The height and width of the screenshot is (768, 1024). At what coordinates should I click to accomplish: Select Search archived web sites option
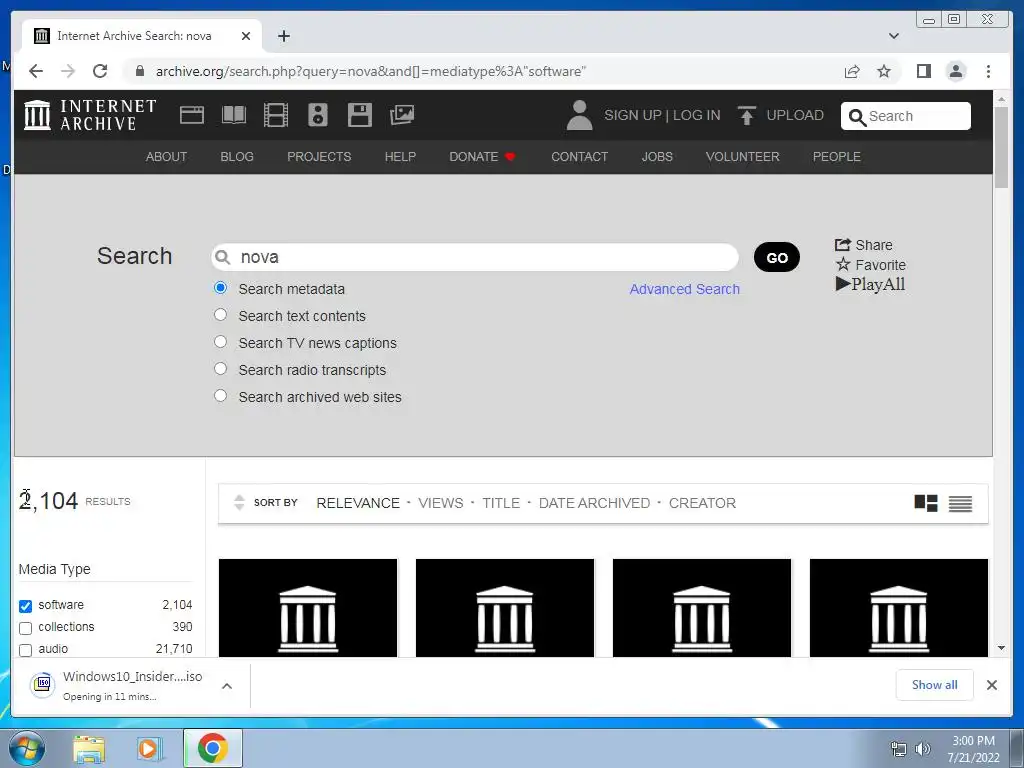(x=221, y=396)
